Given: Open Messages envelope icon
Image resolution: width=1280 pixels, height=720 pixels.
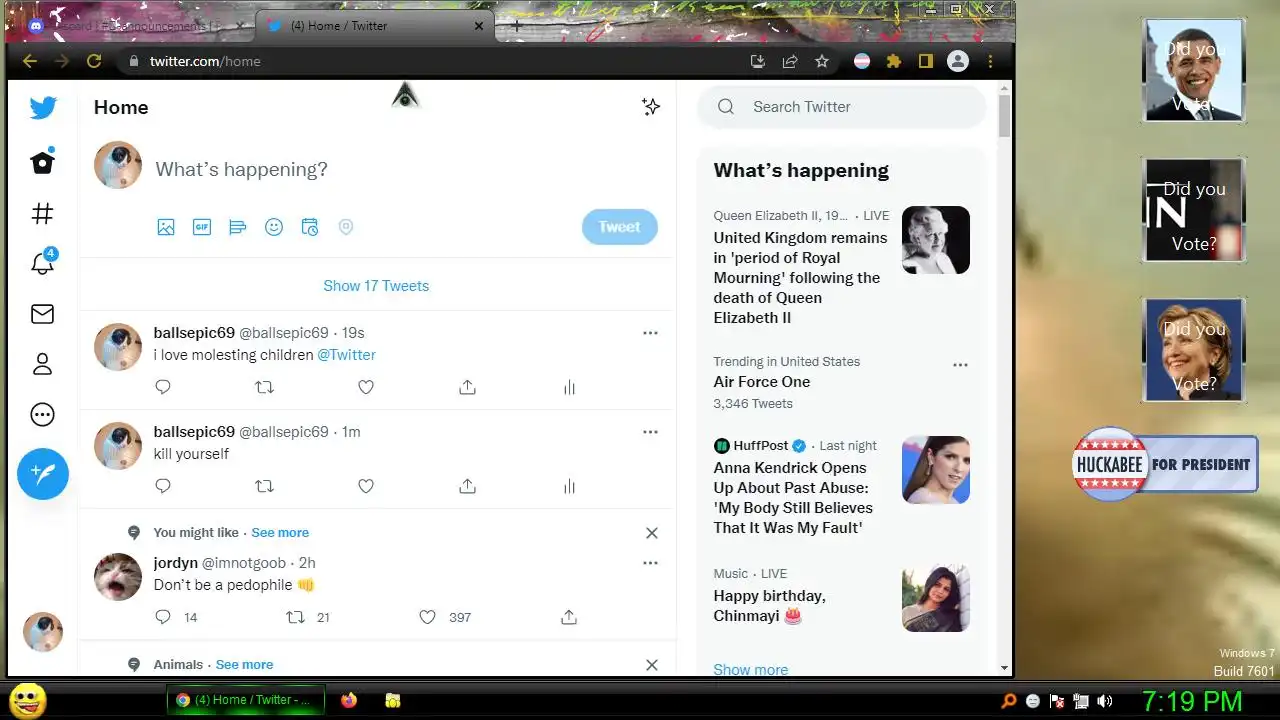Looking at the screenshot, I should 43,314.
